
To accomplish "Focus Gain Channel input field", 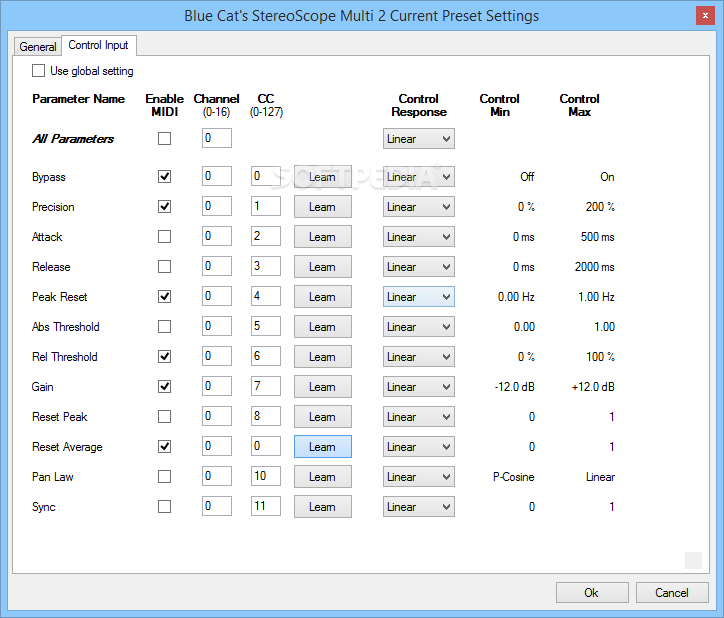I will click(x=217, y=386).
